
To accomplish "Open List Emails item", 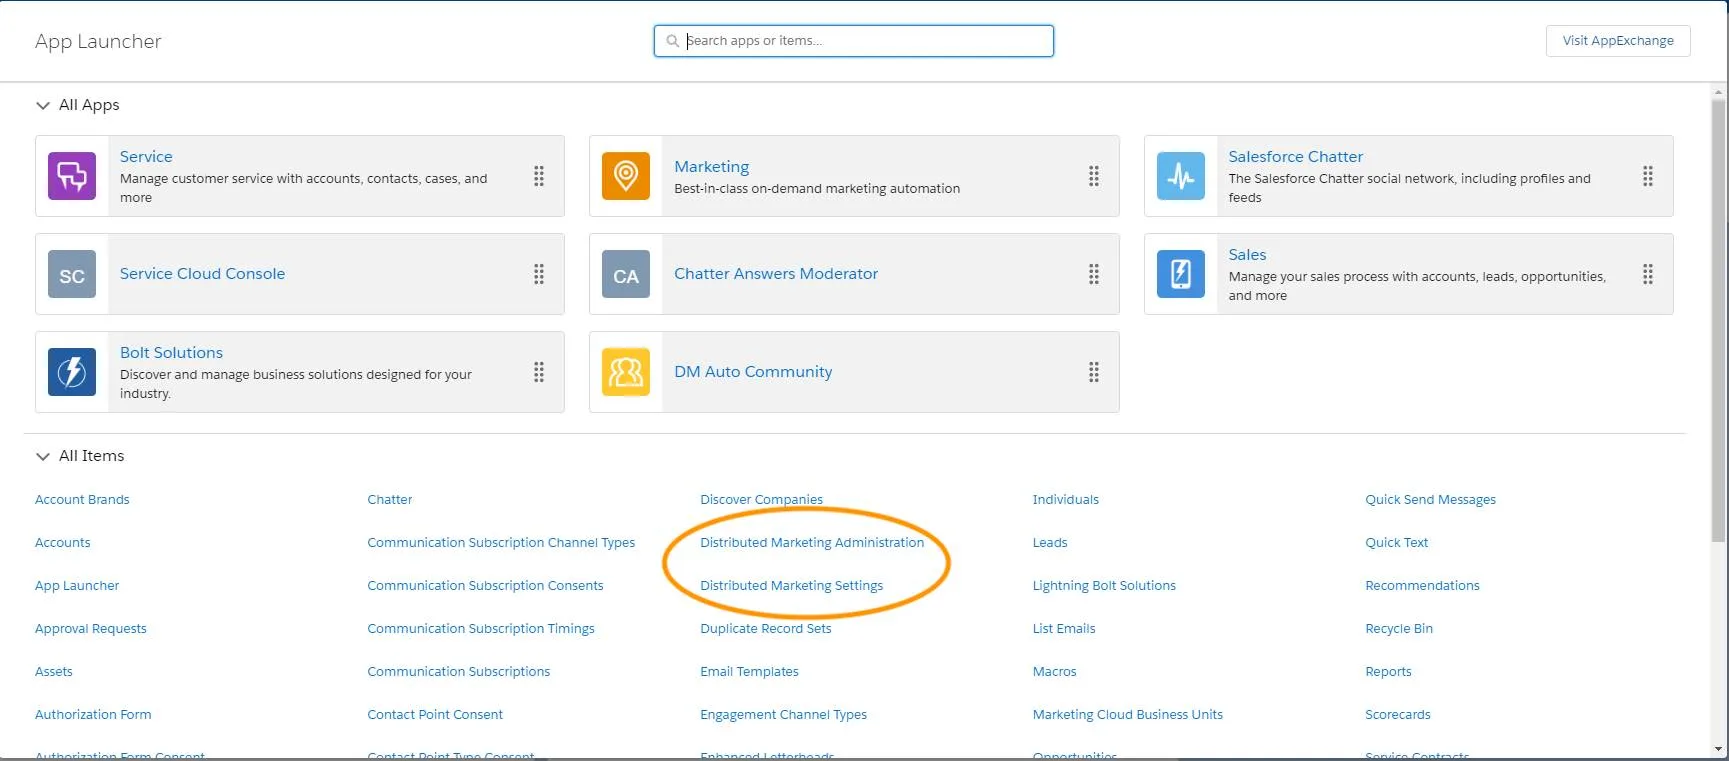I will tap(1063, 629).
